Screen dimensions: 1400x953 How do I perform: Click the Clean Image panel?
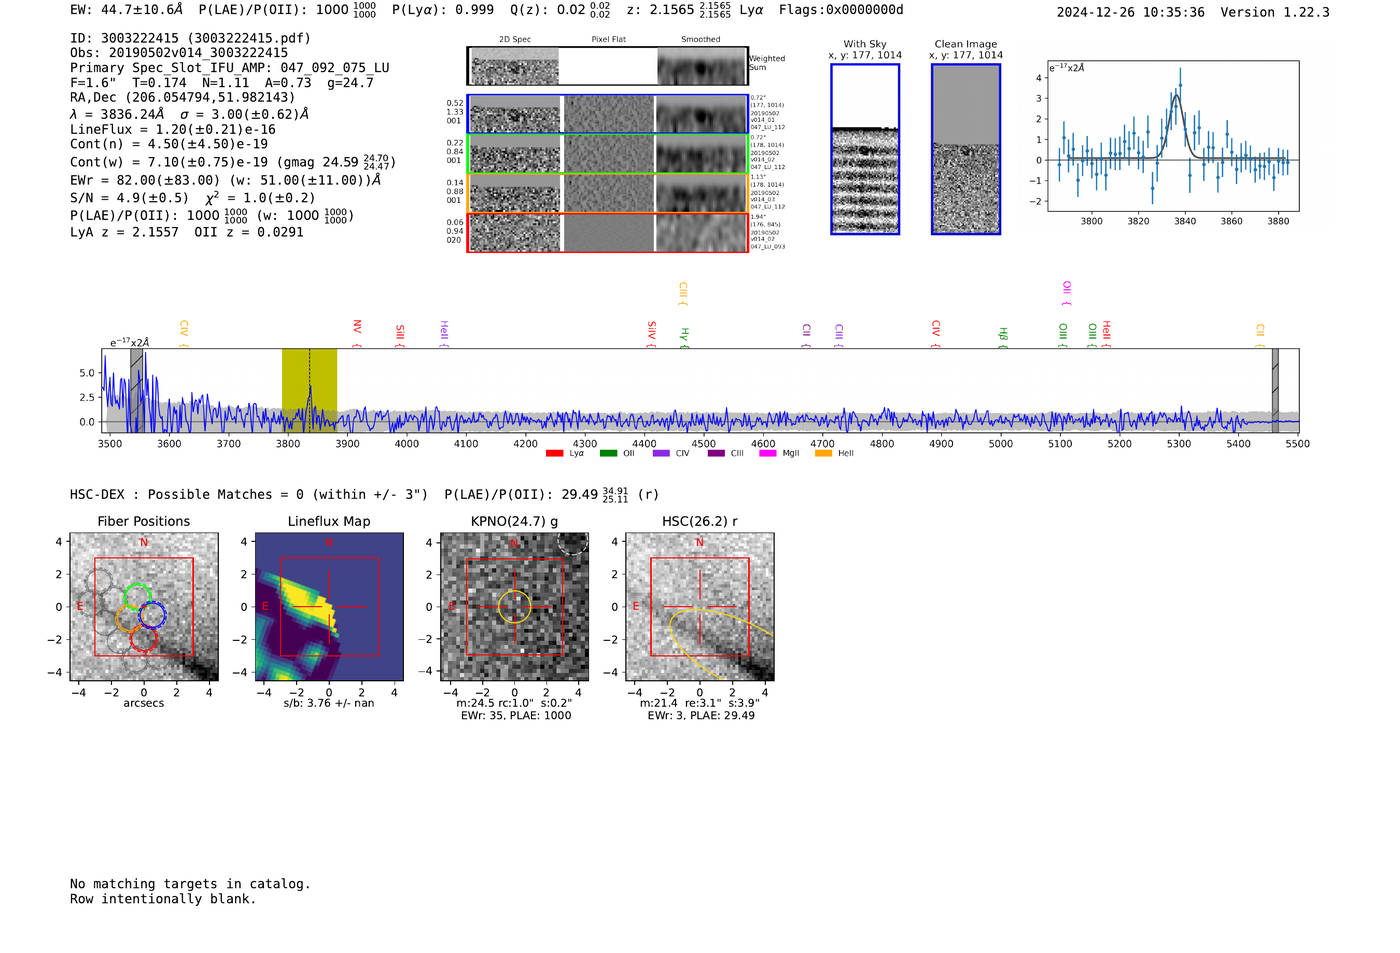[x=966, y=149]
